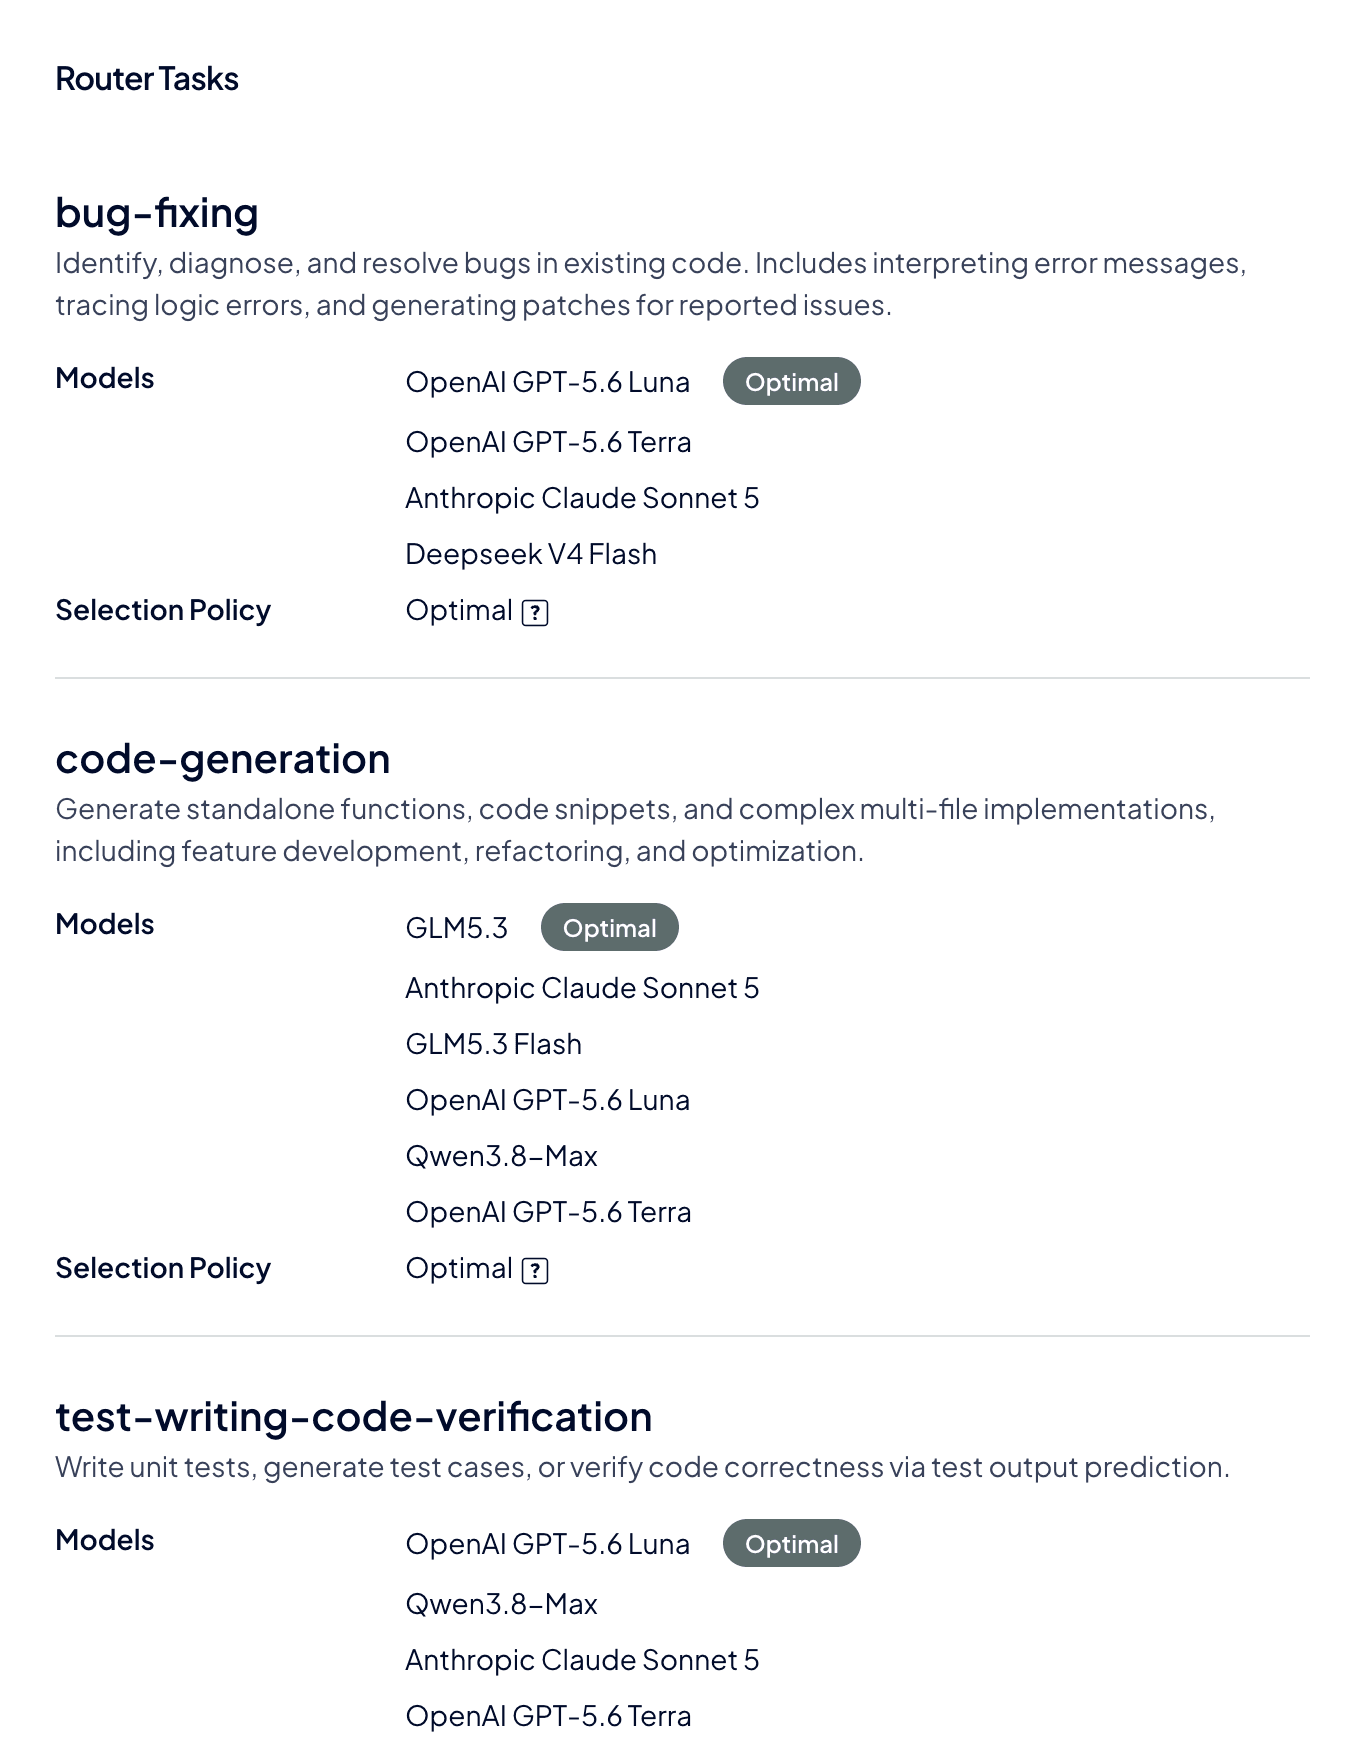This screenshot has width=1360, height=1758.
Task: Select GLM5.3 model entry
Action: 456,928
